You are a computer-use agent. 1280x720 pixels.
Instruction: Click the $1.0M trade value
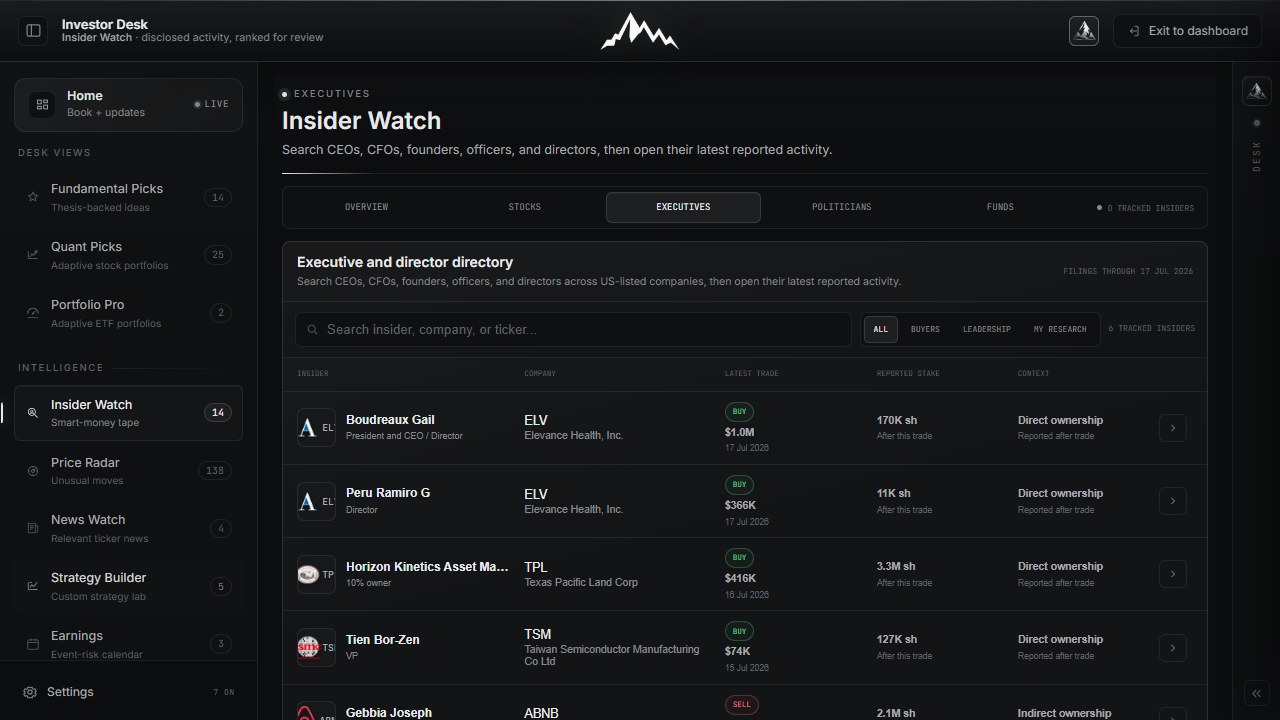click(x=740, y=432)
